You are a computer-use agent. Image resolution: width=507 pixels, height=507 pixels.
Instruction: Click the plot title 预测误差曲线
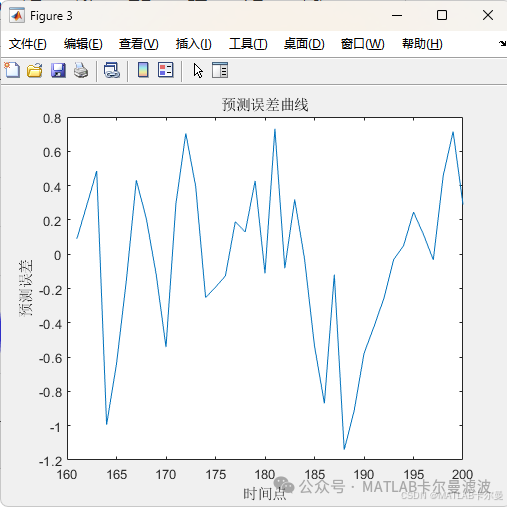click(x=265, y=105)
